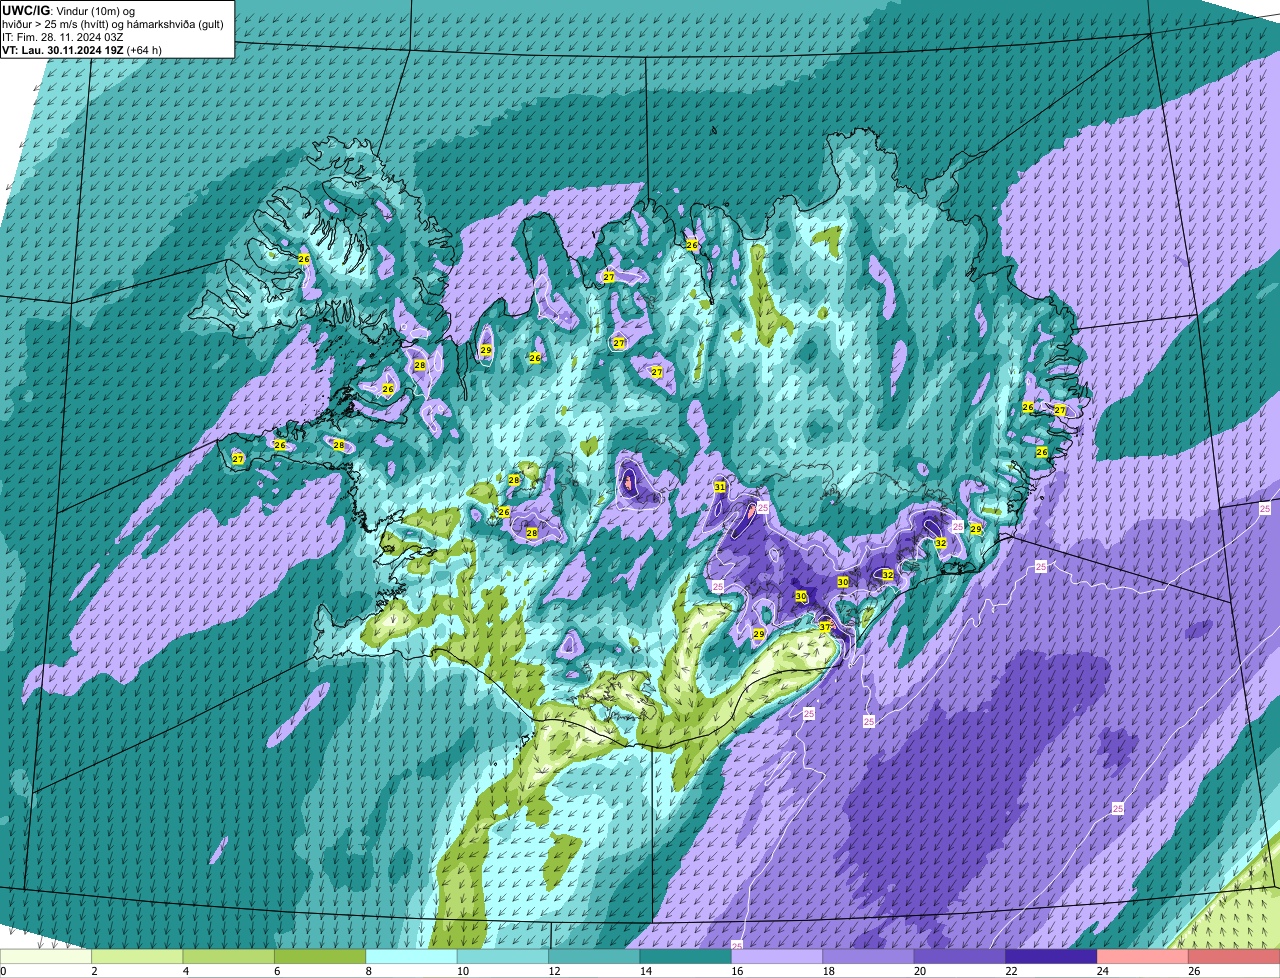Click the 10–12 m/s turquoise legend swatch
This screenshot has width=1280, height=978.
click(x=503, y=956)
